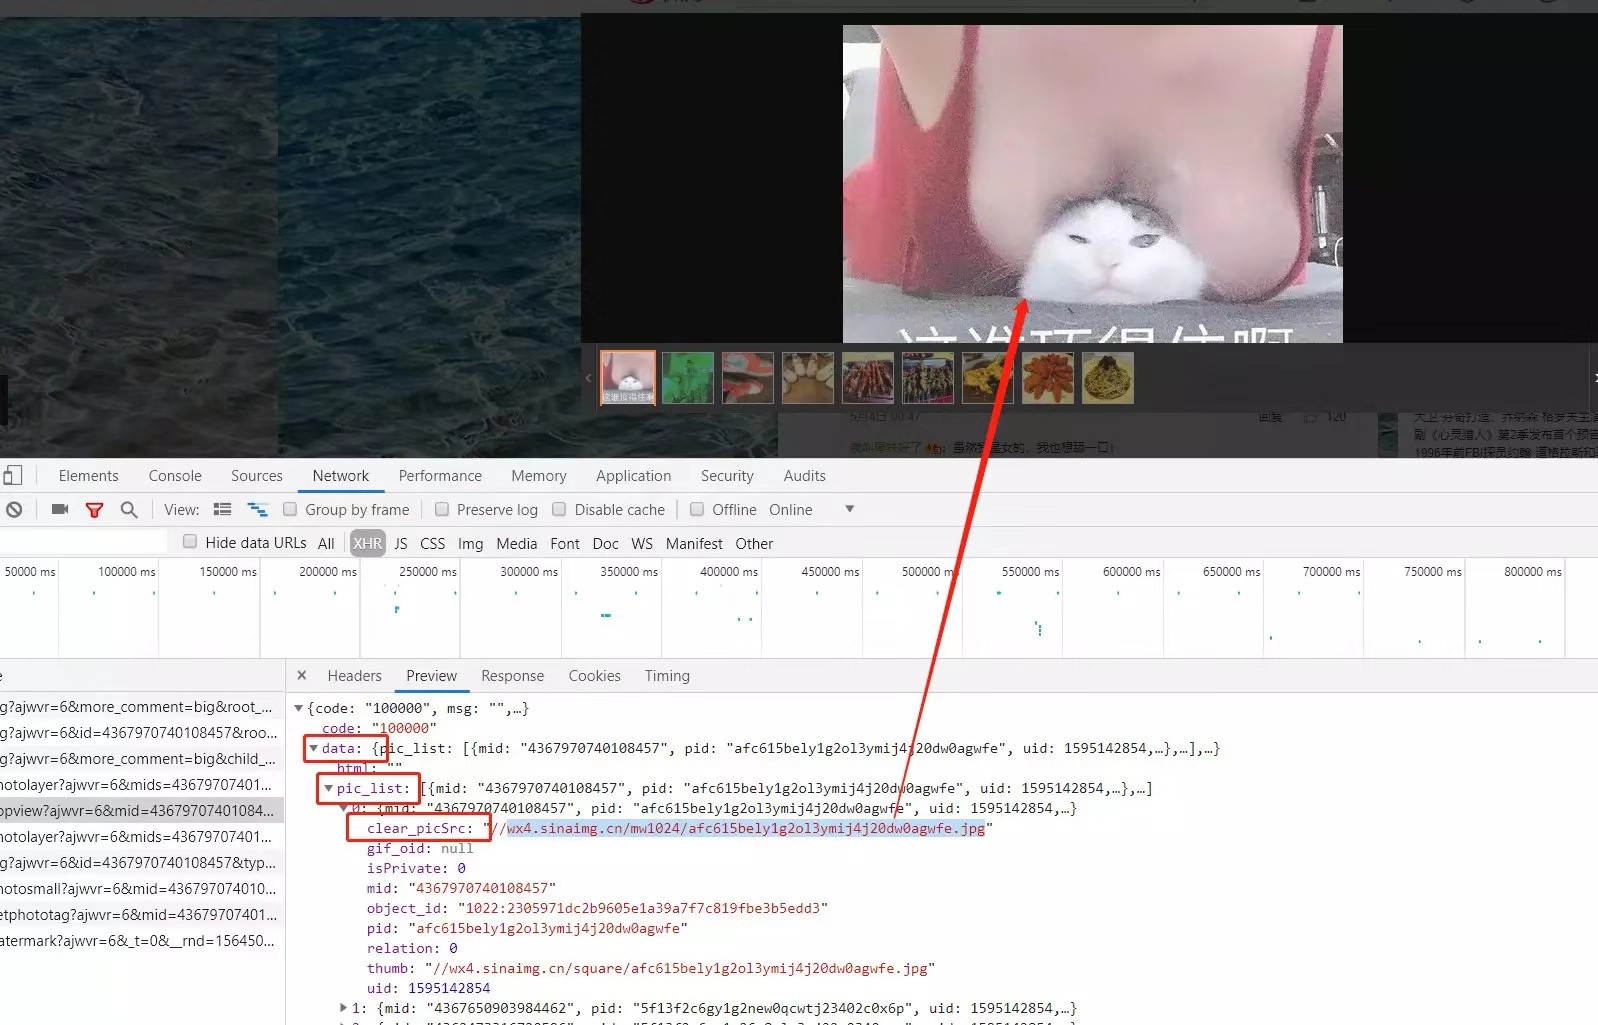The image size is (1598, 1025).
Task: Open Security tab
Action: tap(727, 476)
